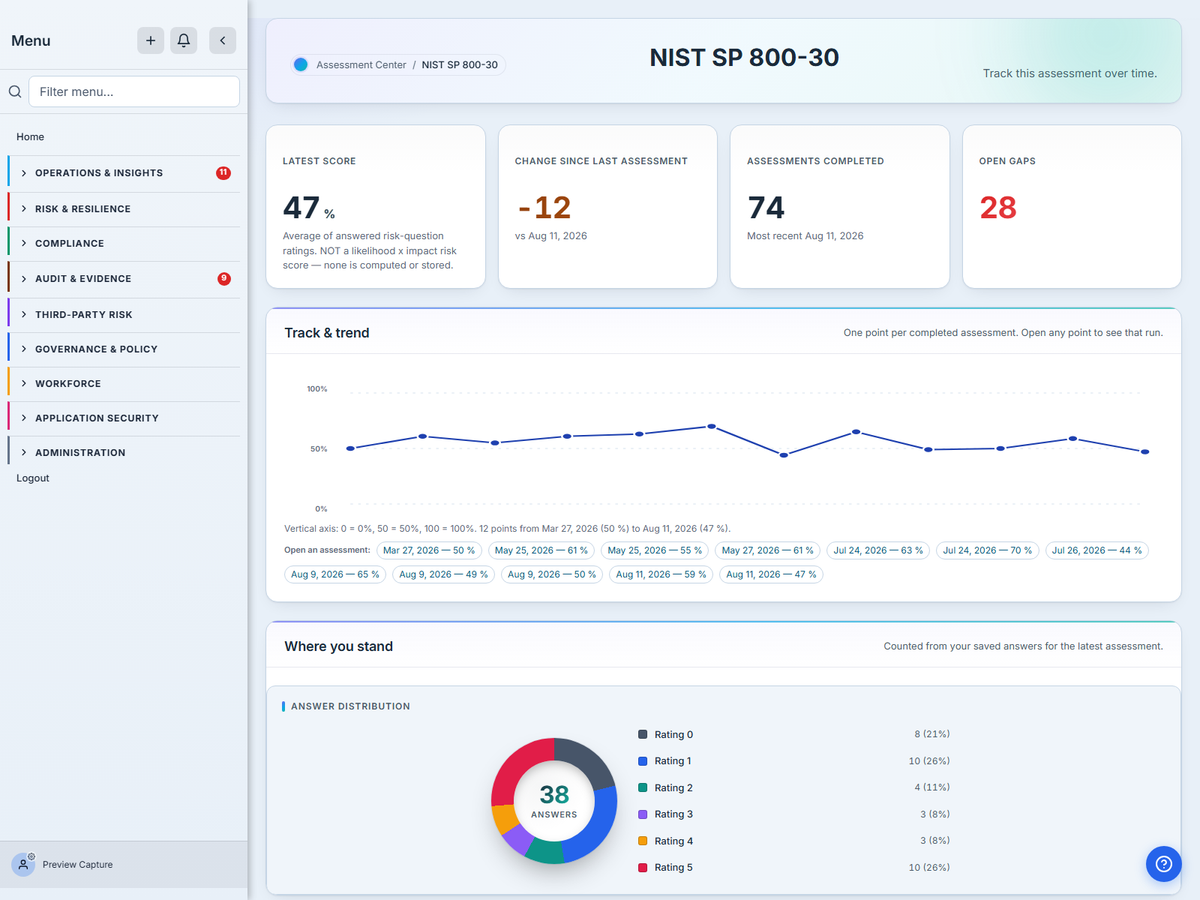Click the blue breadcrumb circle icon
The height and width of the screenshot is (900, 1200).
[300, 65]
